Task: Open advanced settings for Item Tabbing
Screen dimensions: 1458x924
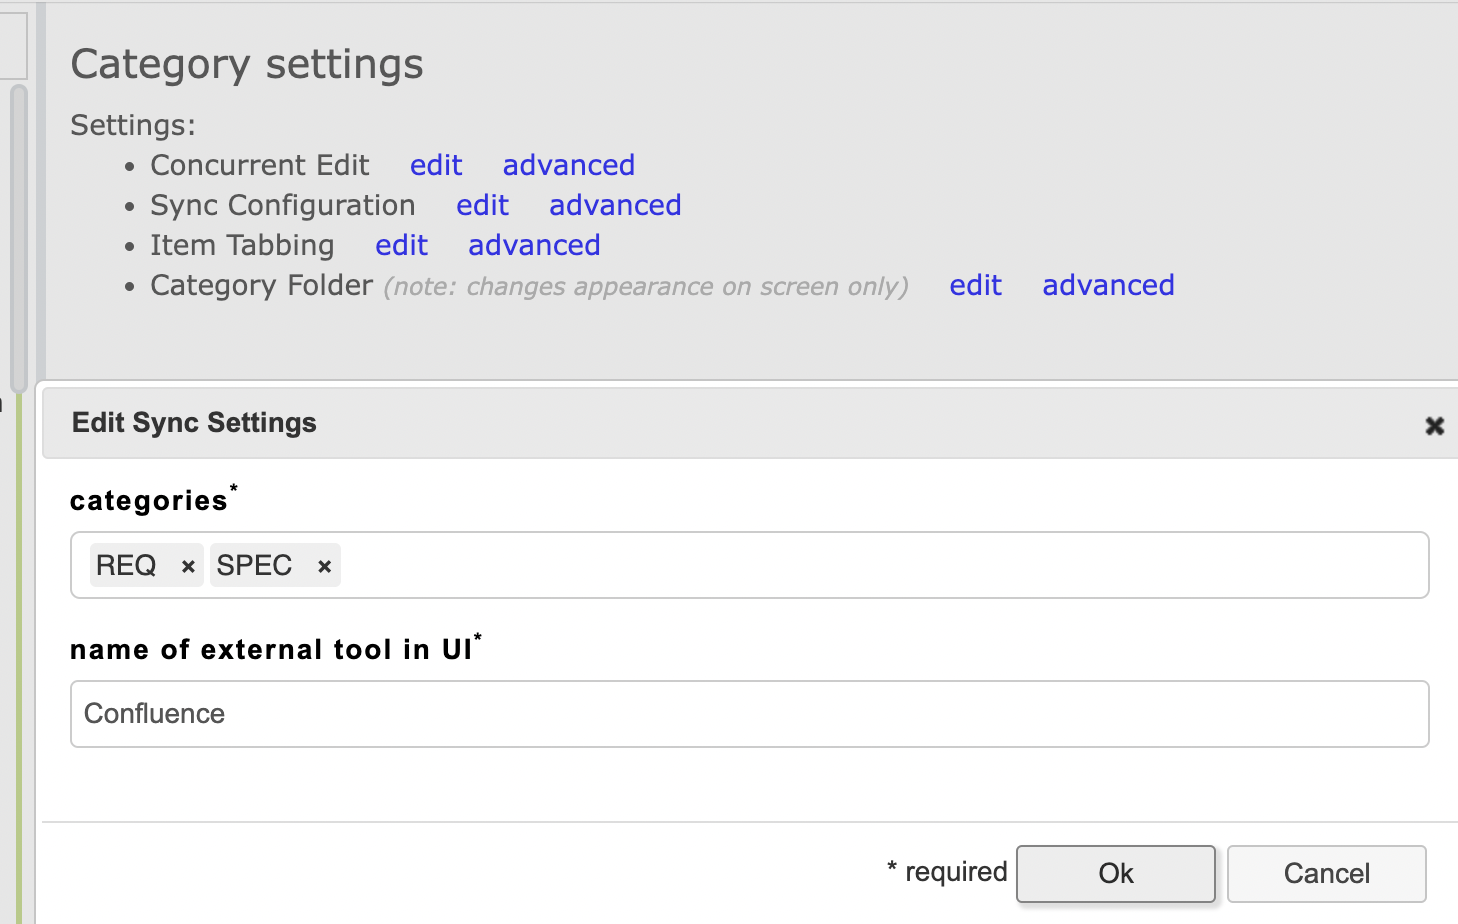Action: [x=534, y=245]
